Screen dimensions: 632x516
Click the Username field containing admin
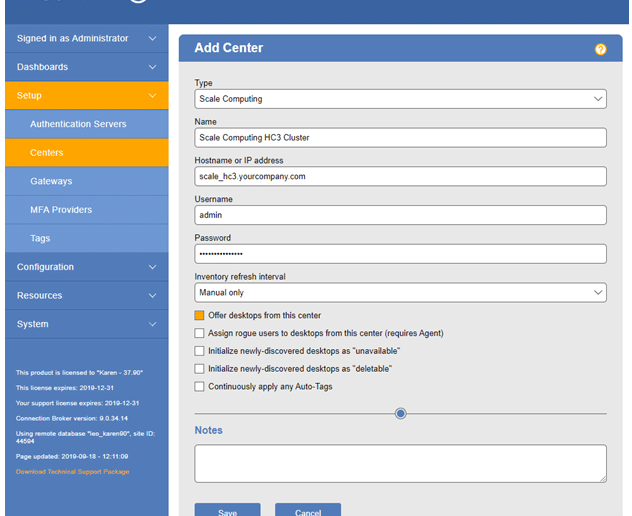pos(400,215)
